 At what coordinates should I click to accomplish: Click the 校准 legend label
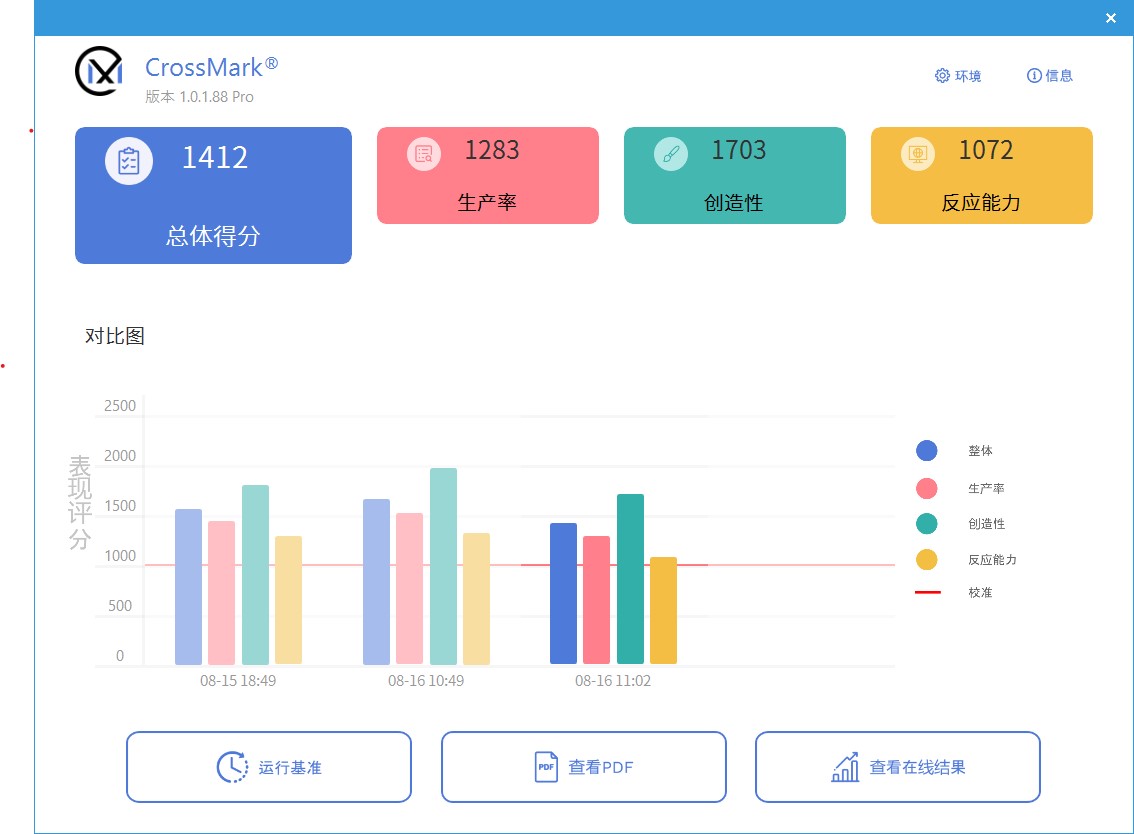click(x=980, y=592)
